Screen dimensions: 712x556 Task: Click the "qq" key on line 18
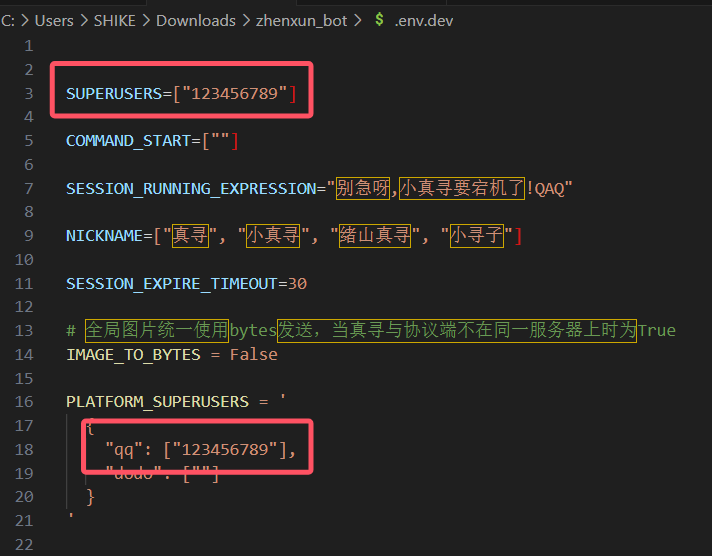(121, 449)
